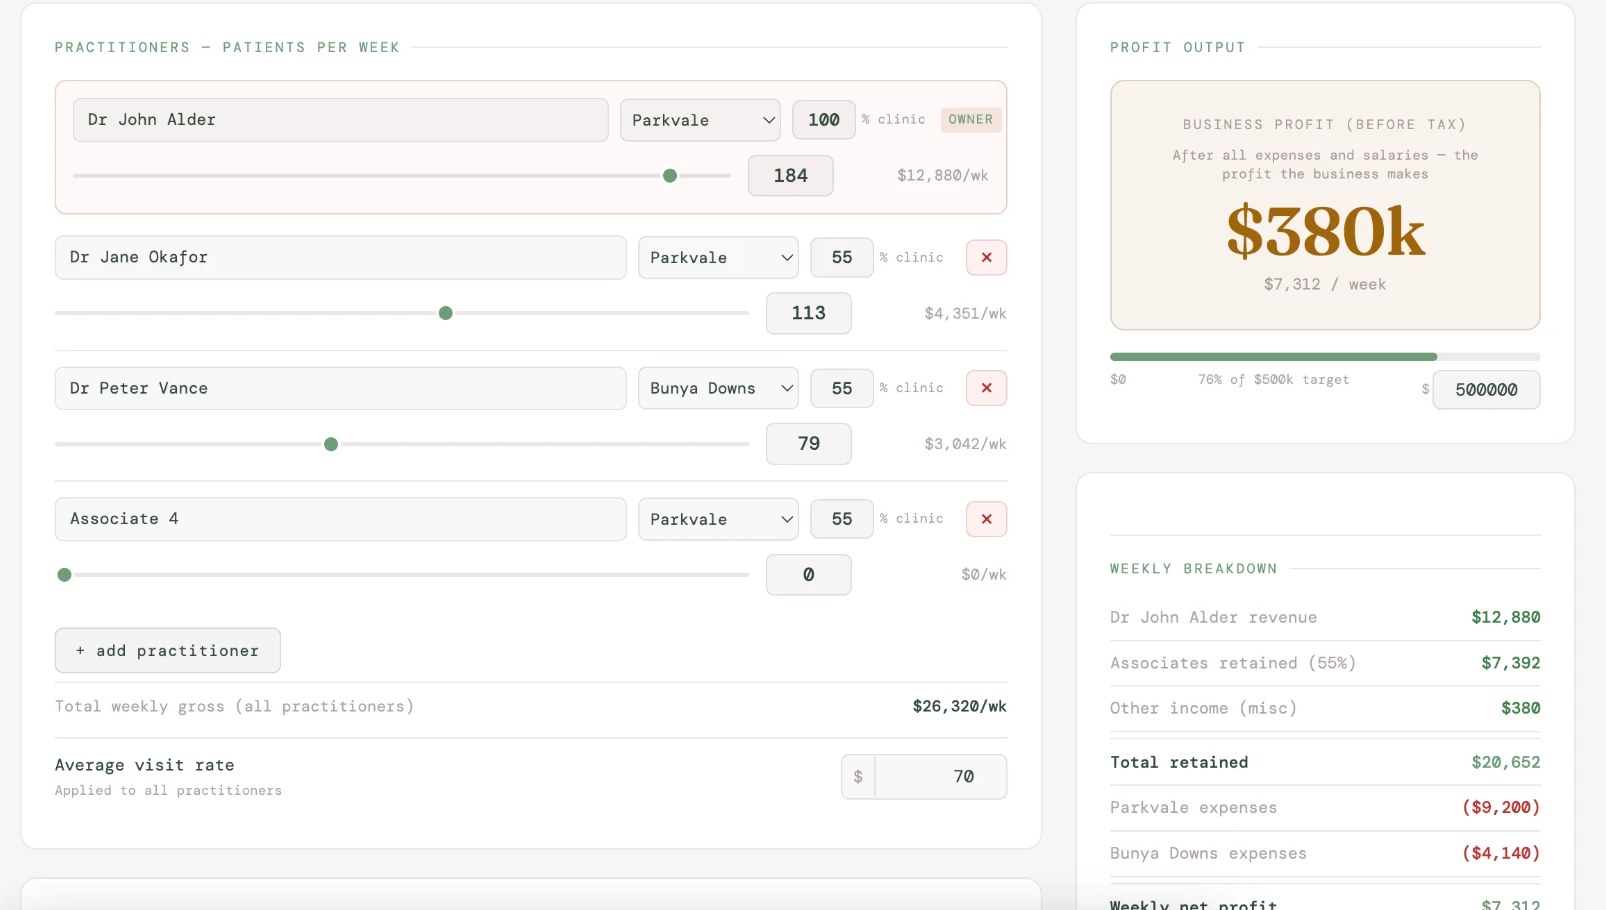Click Associate 4's patients slider handle
Viewport: 1606px width, 910px height.
[x=64, y=575]
